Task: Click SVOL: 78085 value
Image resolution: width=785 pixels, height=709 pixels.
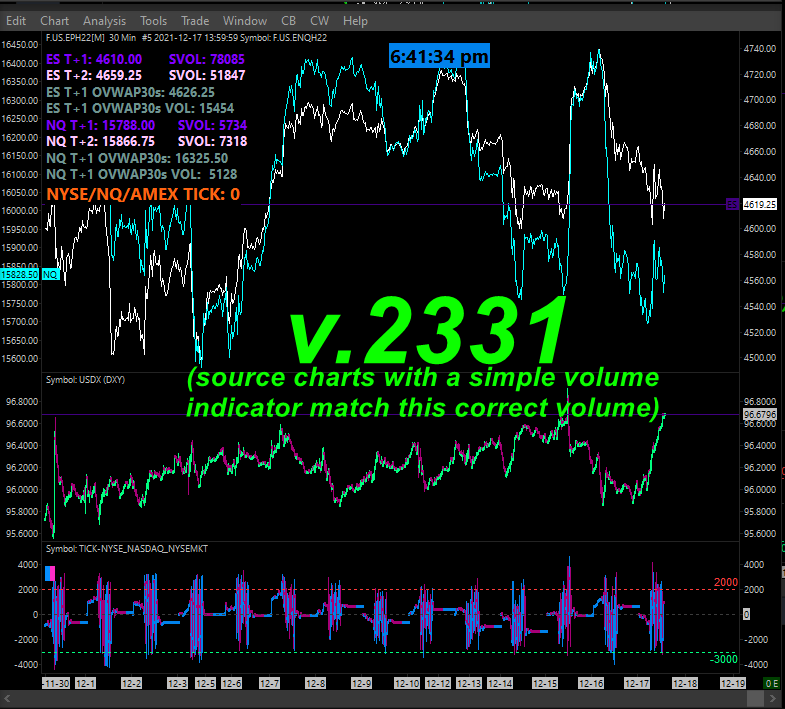Action: click(207, 60)
